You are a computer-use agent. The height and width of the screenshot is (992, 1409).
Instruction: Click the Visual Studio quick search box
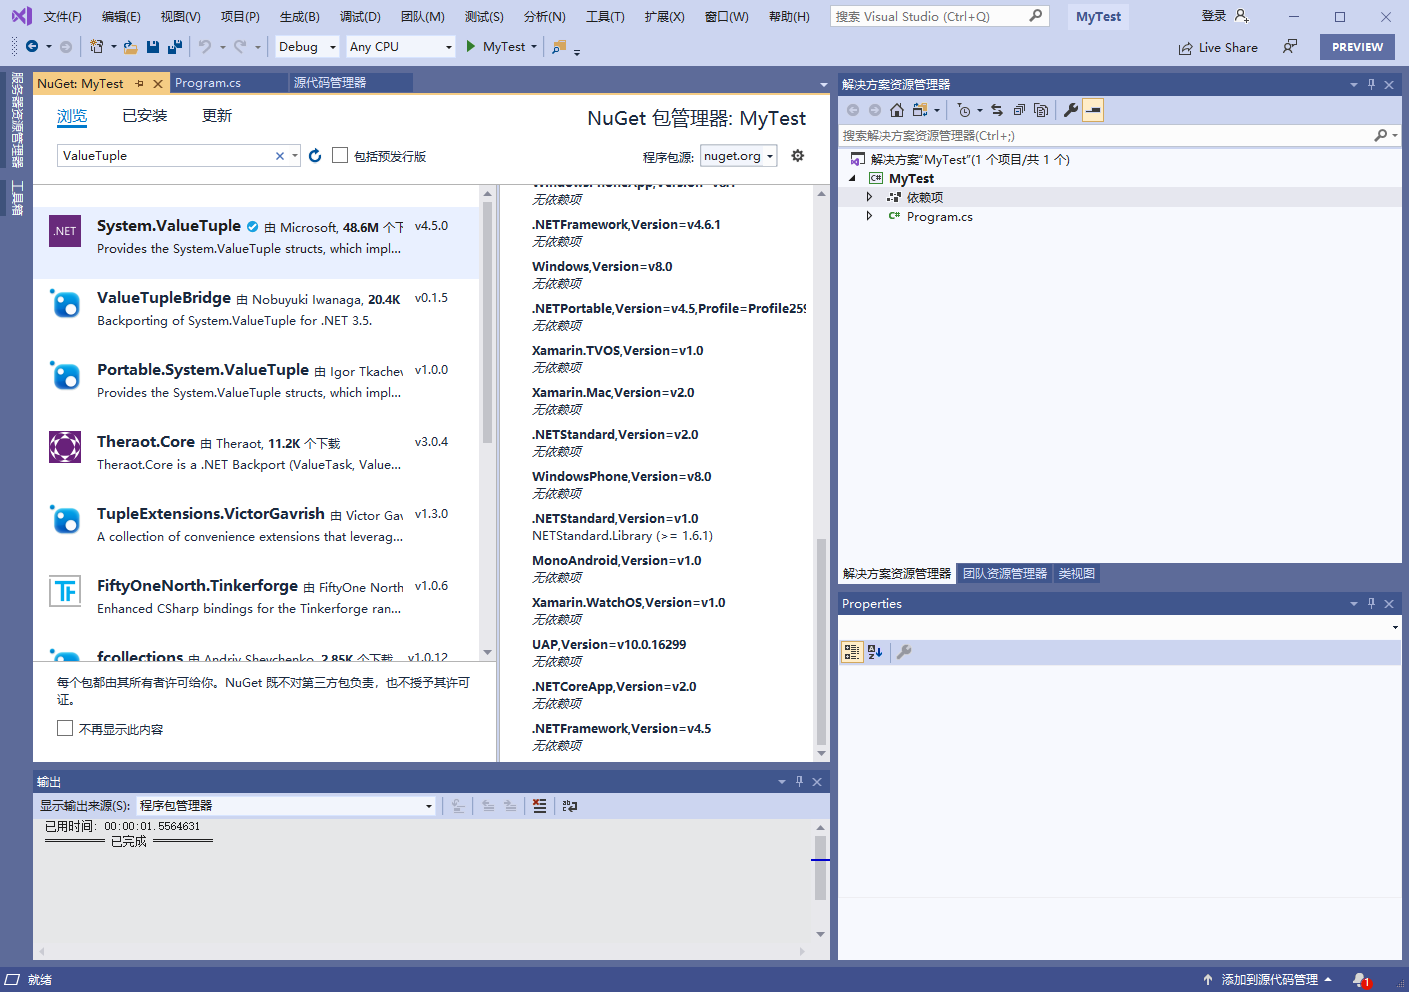(x=939, y=17)
